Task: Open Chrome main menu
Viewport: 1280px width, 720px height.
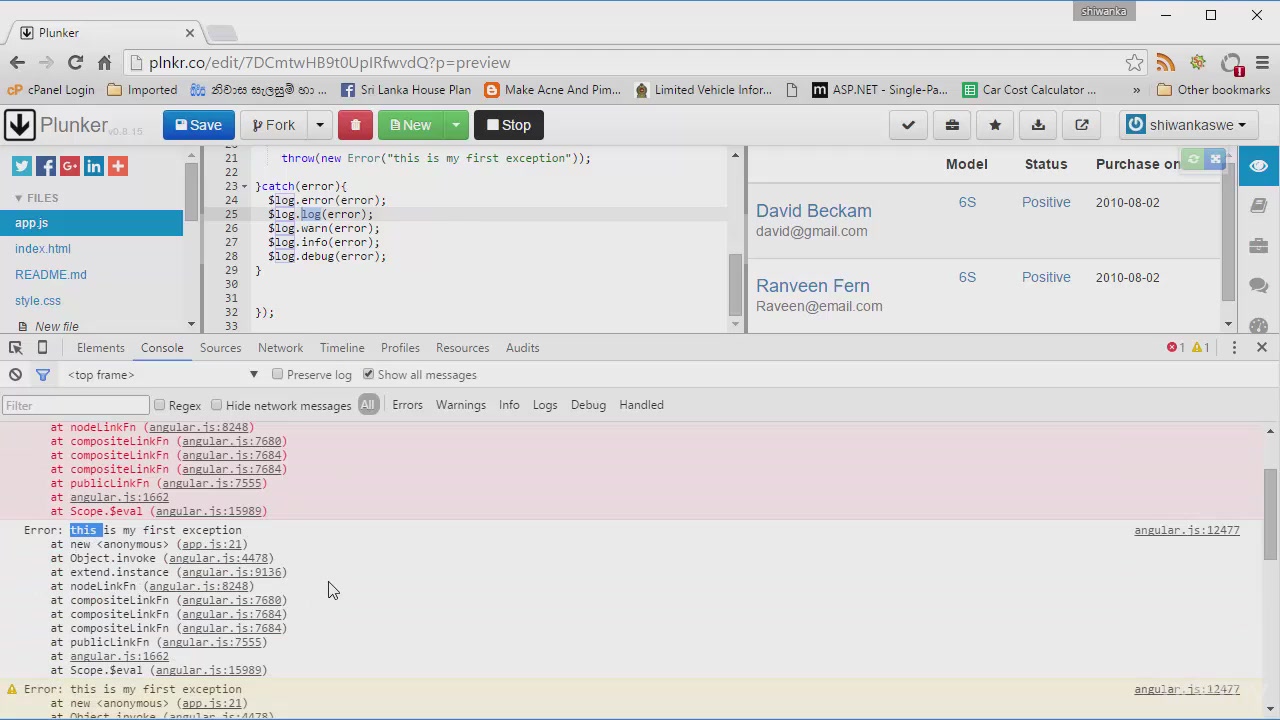Action: click(x=1262, y=63)
